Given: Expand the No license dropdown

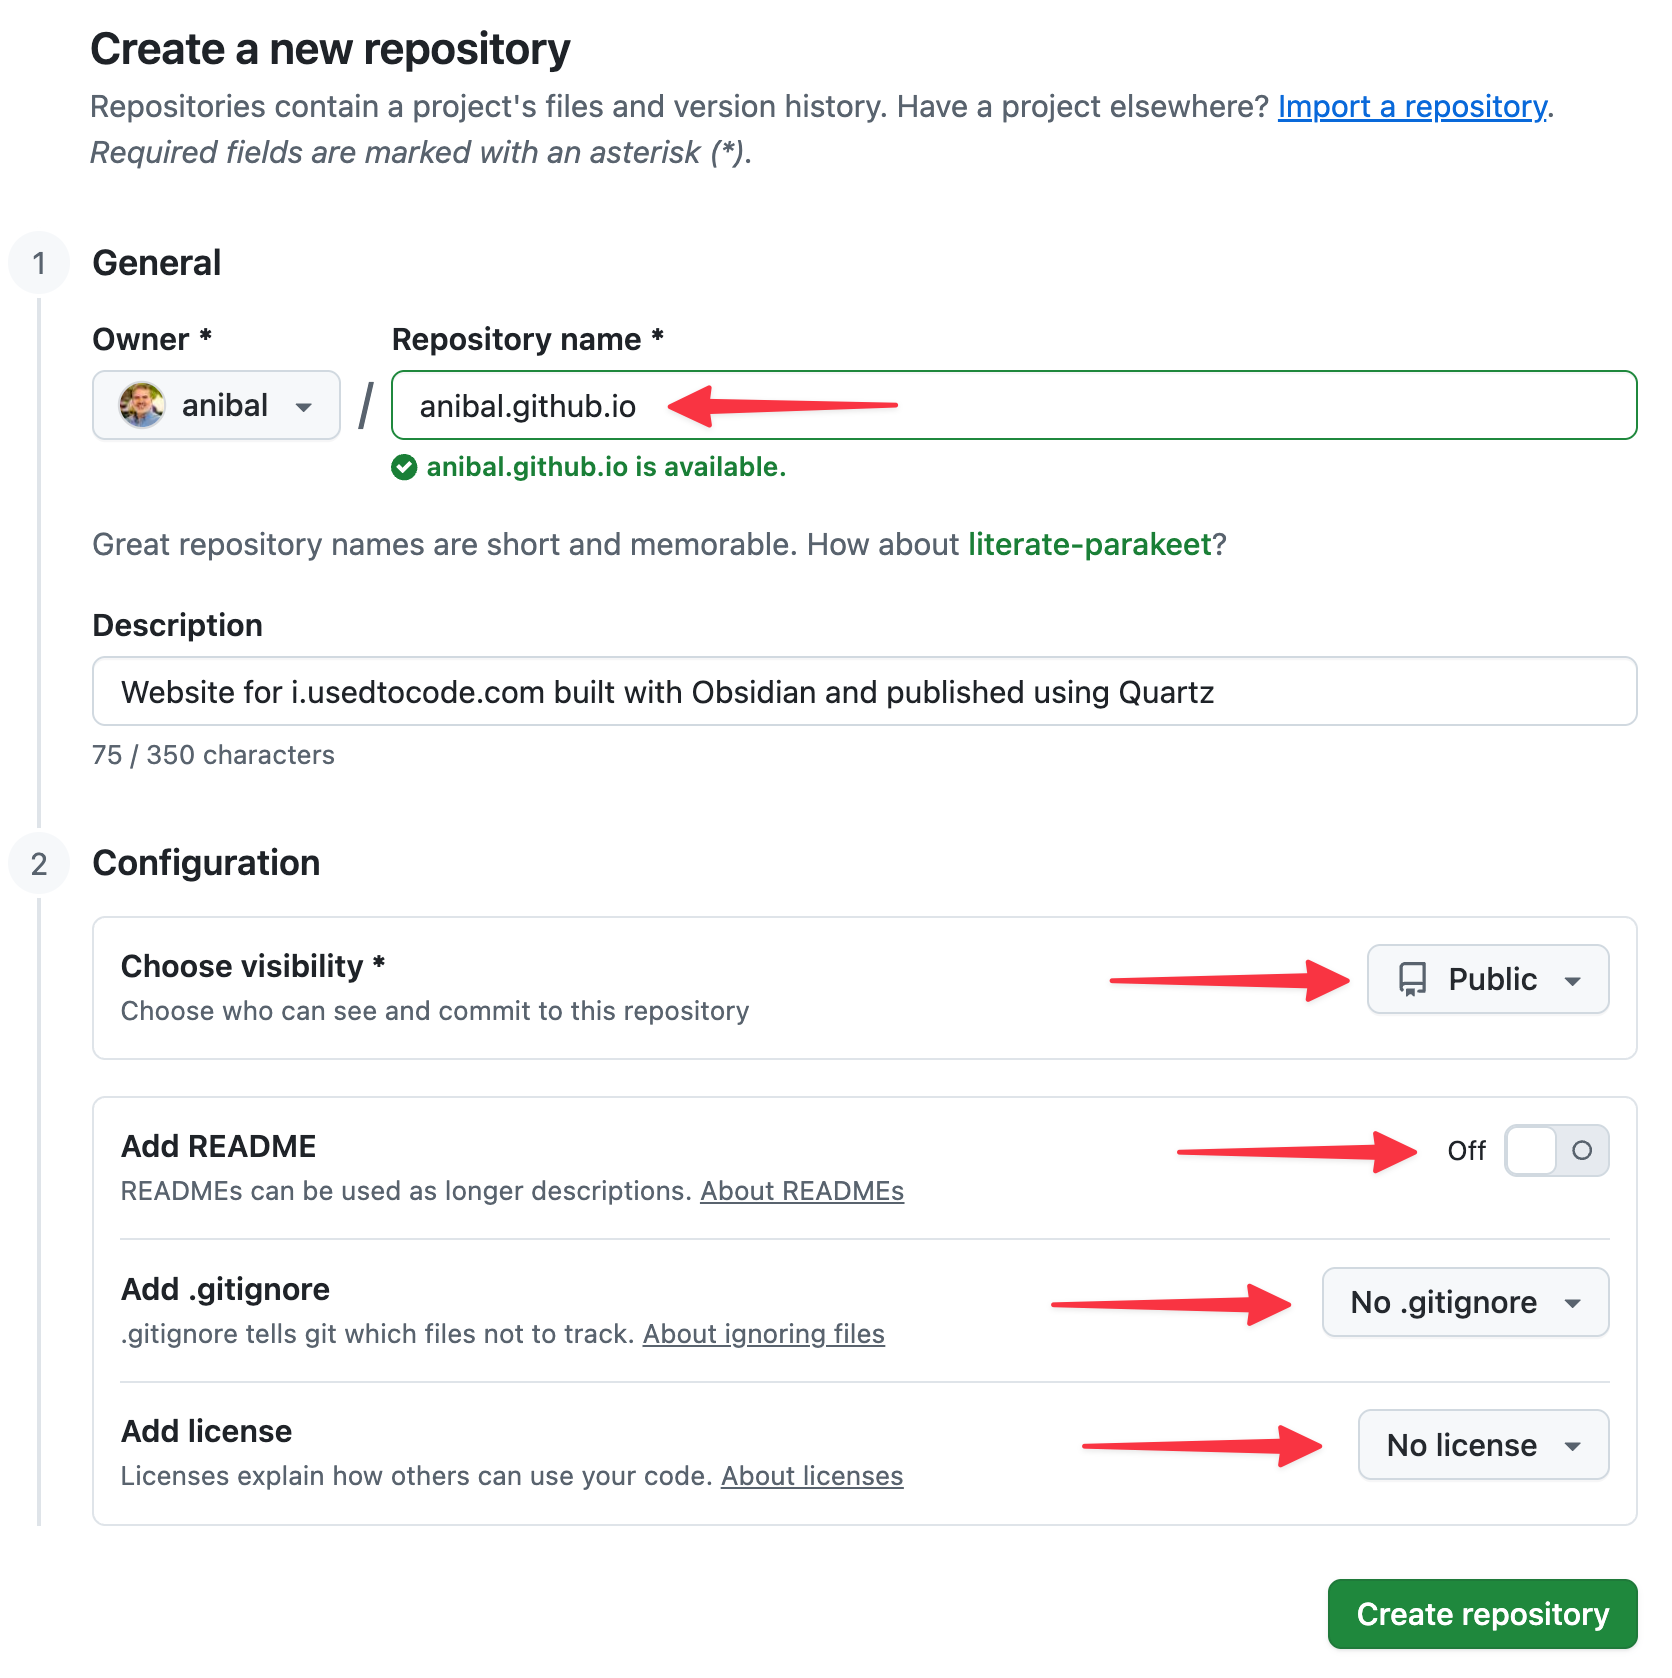Looking at the screenshot, I should [1483, 1445].
